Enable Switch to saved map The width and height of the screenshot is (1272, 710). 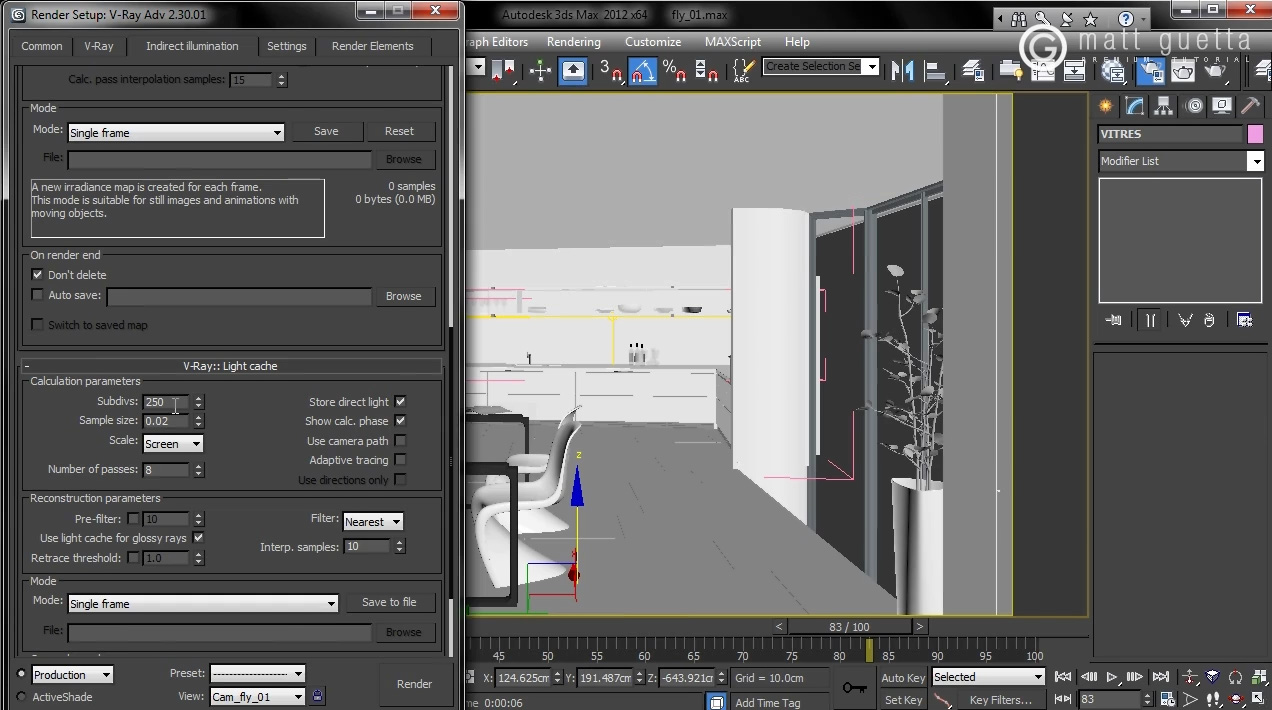(38, 325)
